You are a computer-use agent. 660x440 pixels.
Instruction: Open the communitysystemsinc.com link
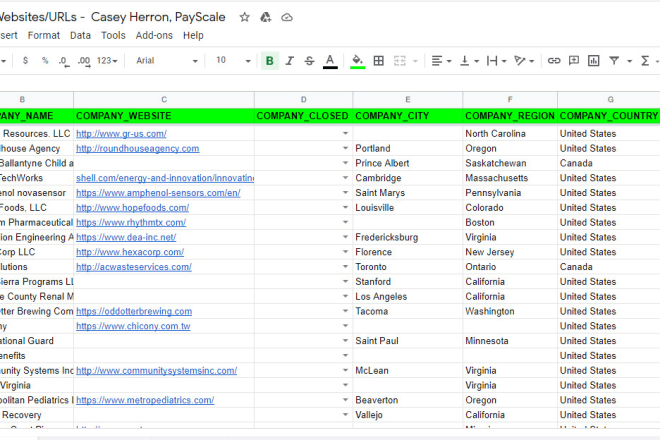coord(157,371)
